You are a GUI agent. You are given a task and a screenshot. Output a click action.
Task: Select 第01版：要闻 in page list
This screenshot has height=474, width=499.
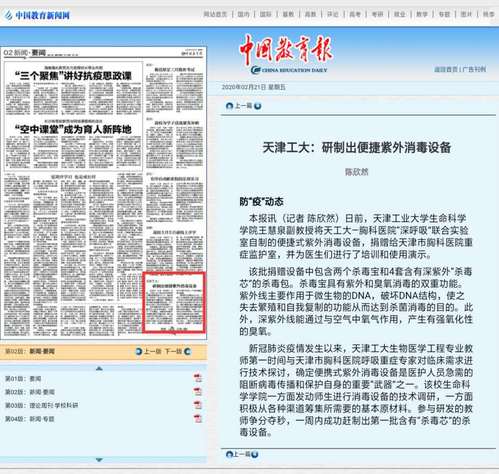click(23, 379)
